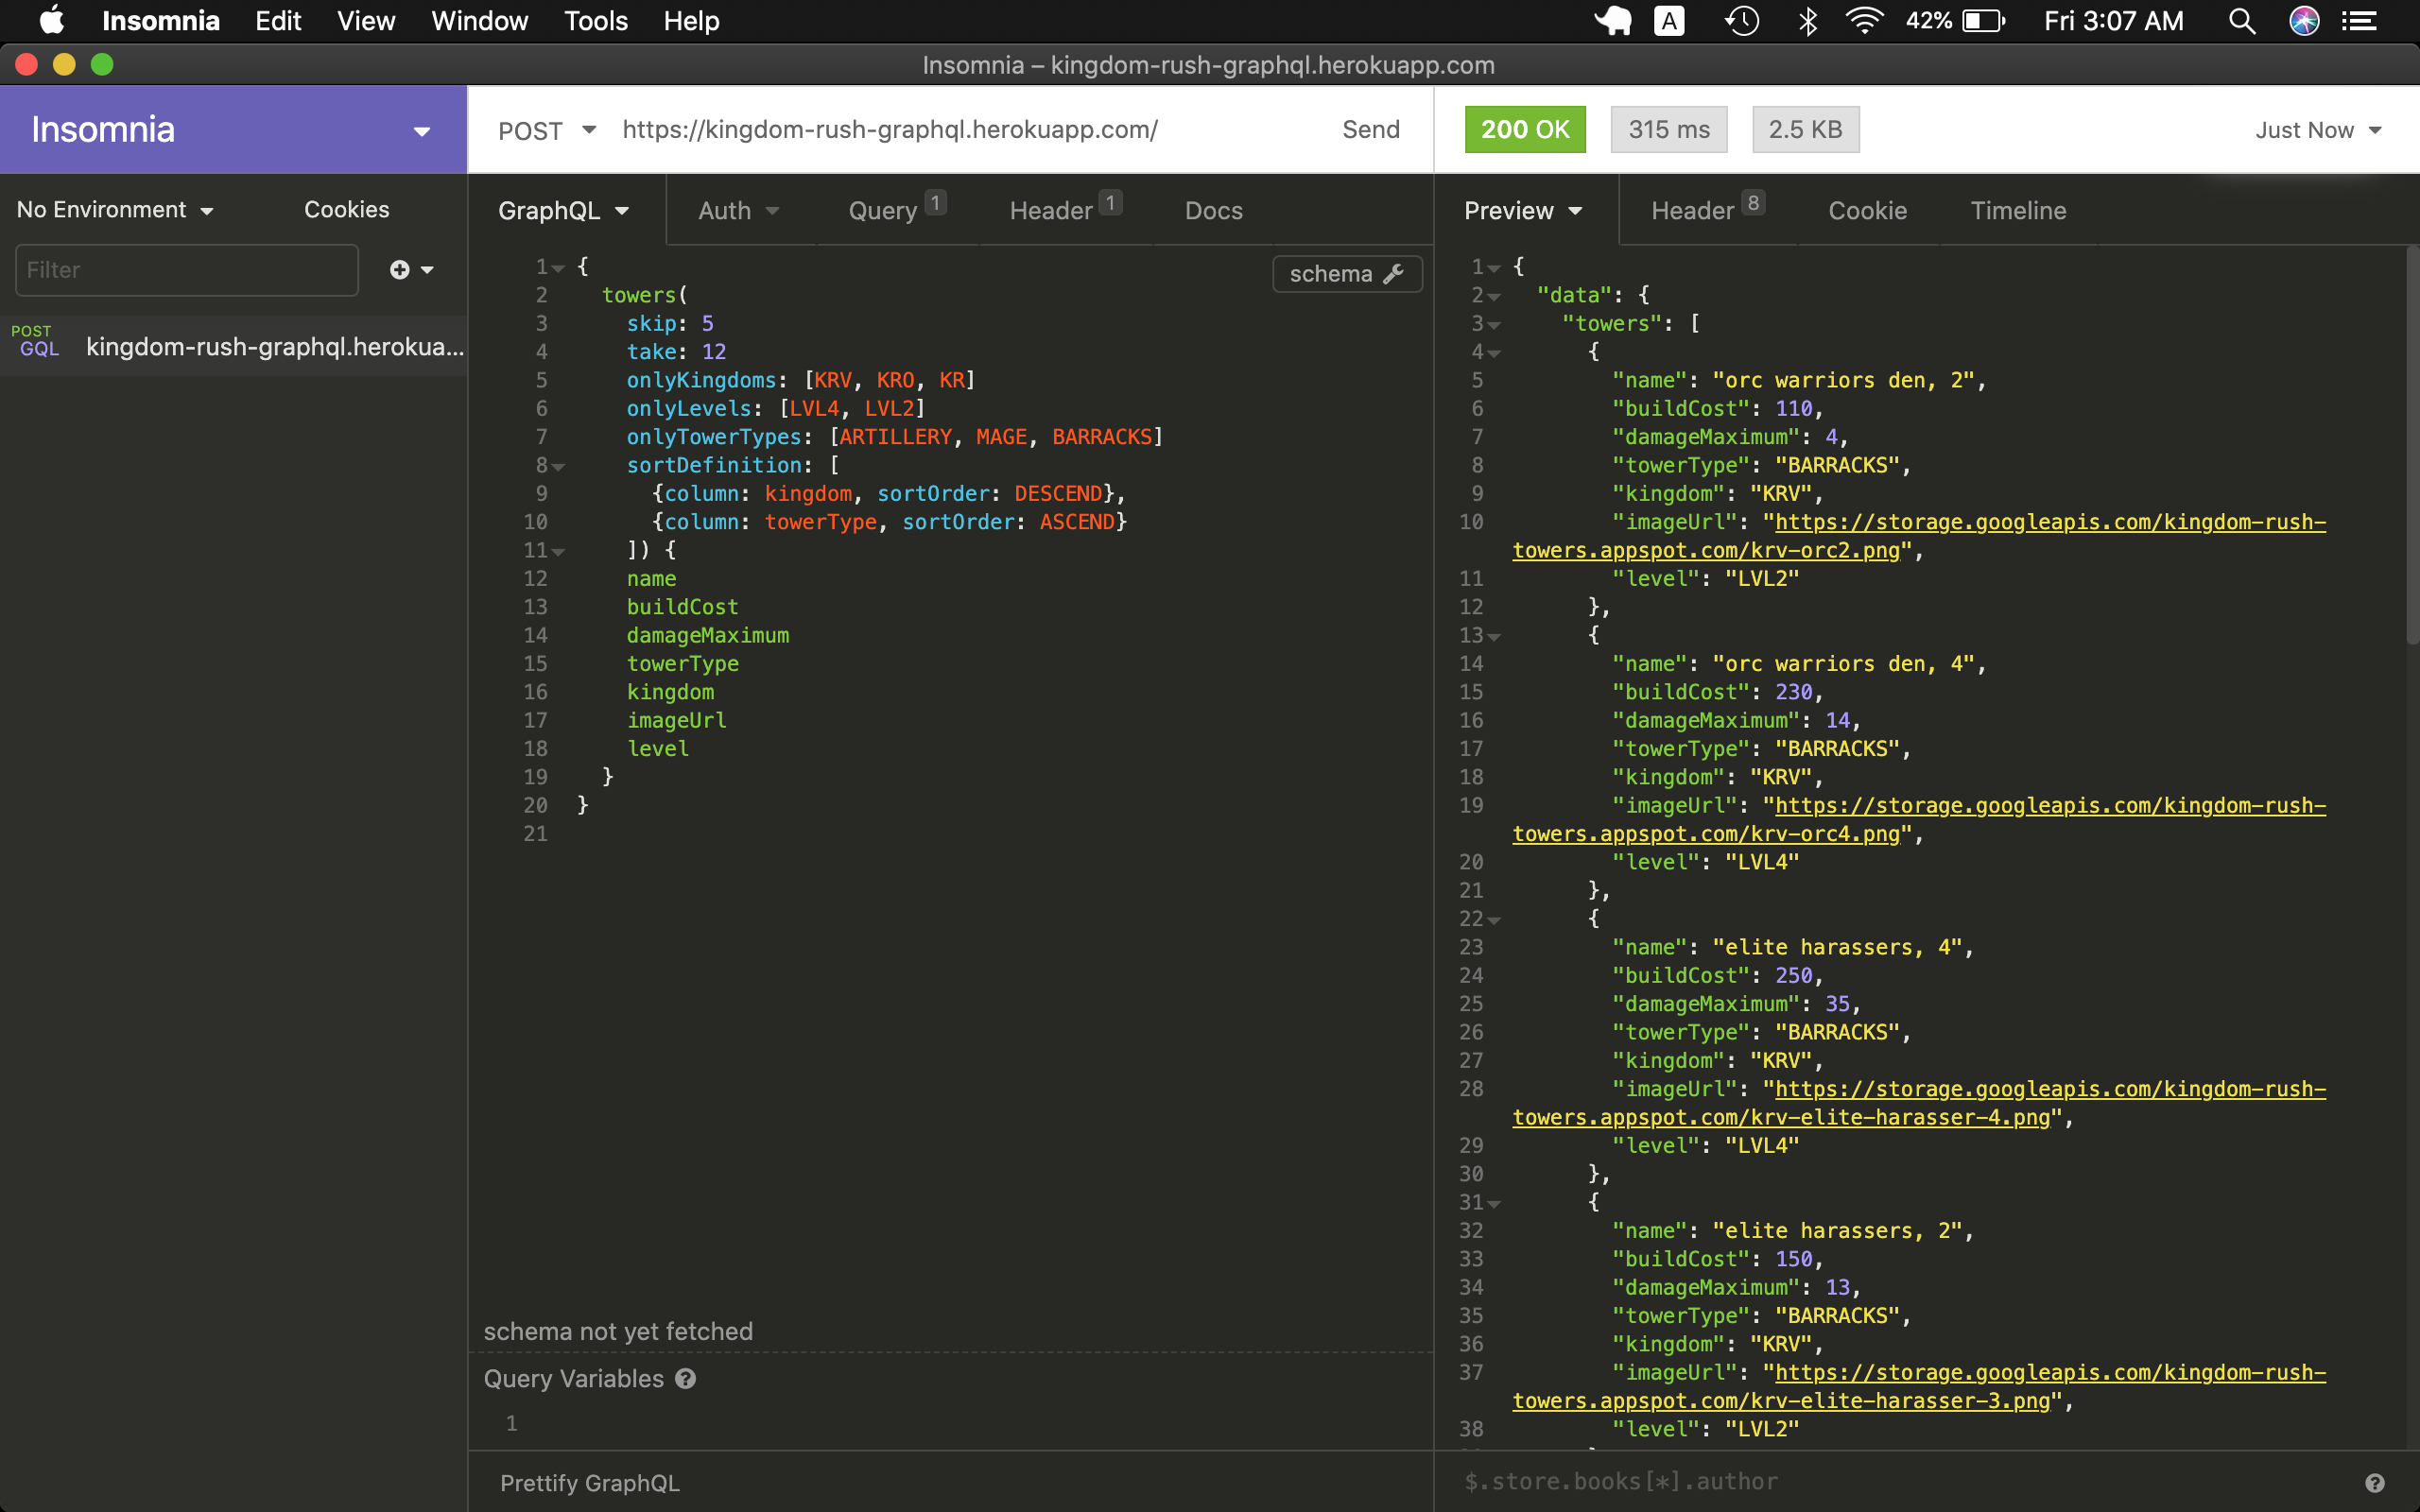
Task: Click response filter help icon
Action: [x=2374, y=1483]
